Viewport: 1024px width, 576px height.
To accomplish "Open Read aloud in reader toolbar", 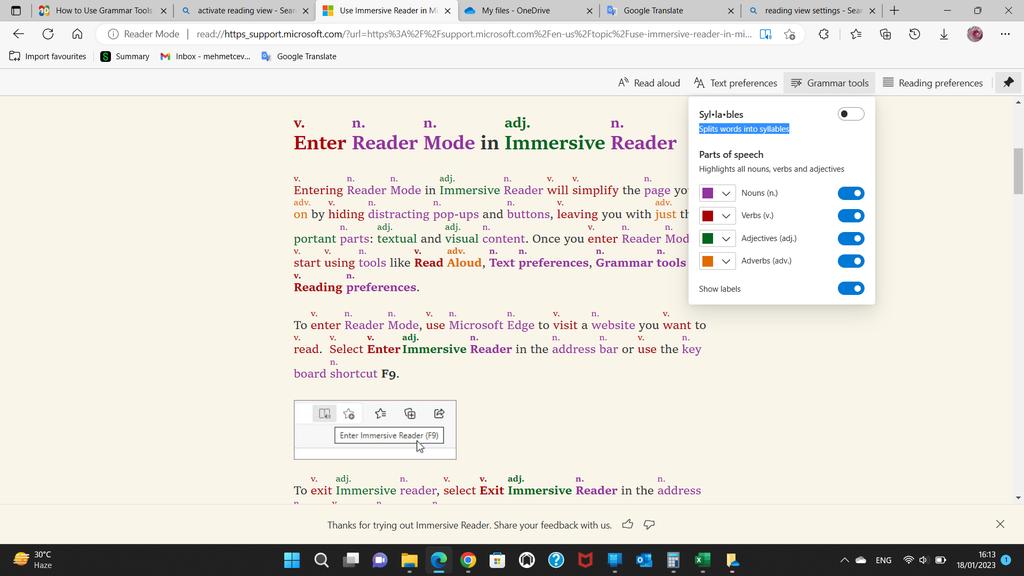I will (x=648, y=82).
